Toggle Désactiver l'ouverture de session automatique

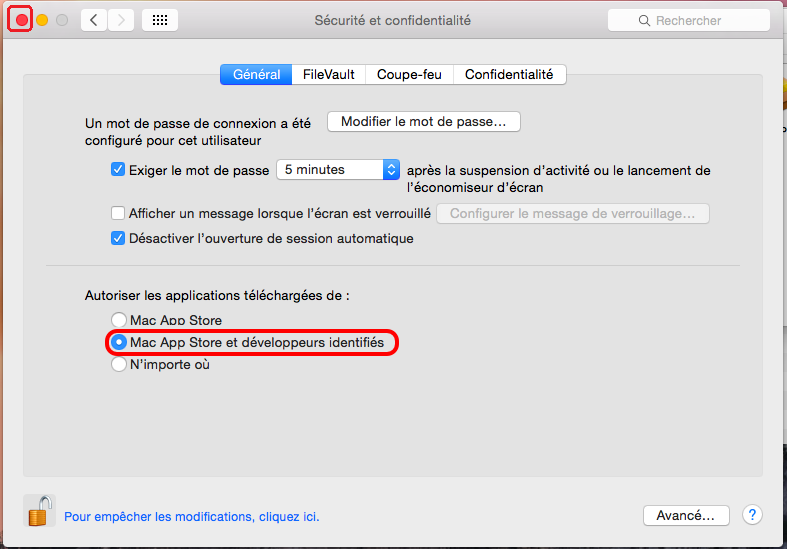pos(118,238)
